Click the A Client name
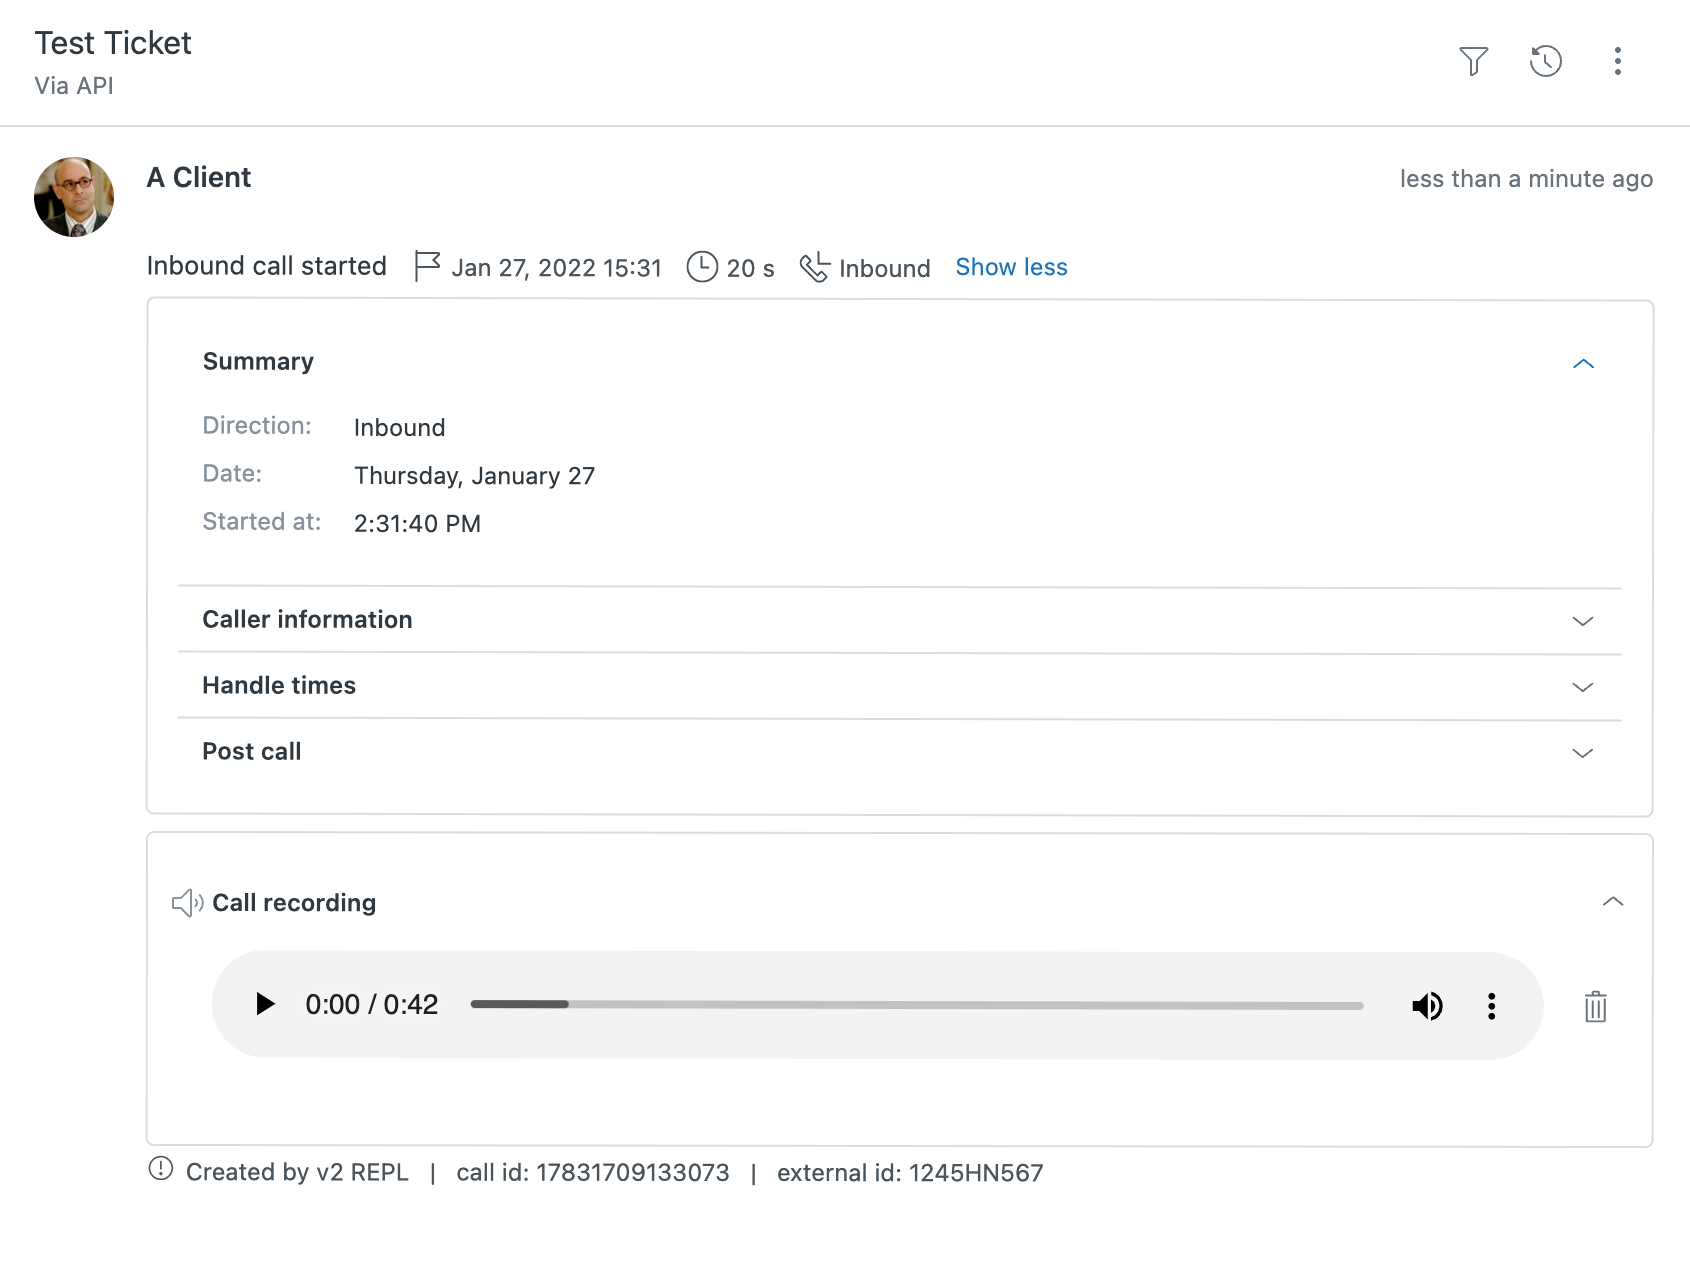Viewport: 1690px width, 1262px height. pos(199,177)
